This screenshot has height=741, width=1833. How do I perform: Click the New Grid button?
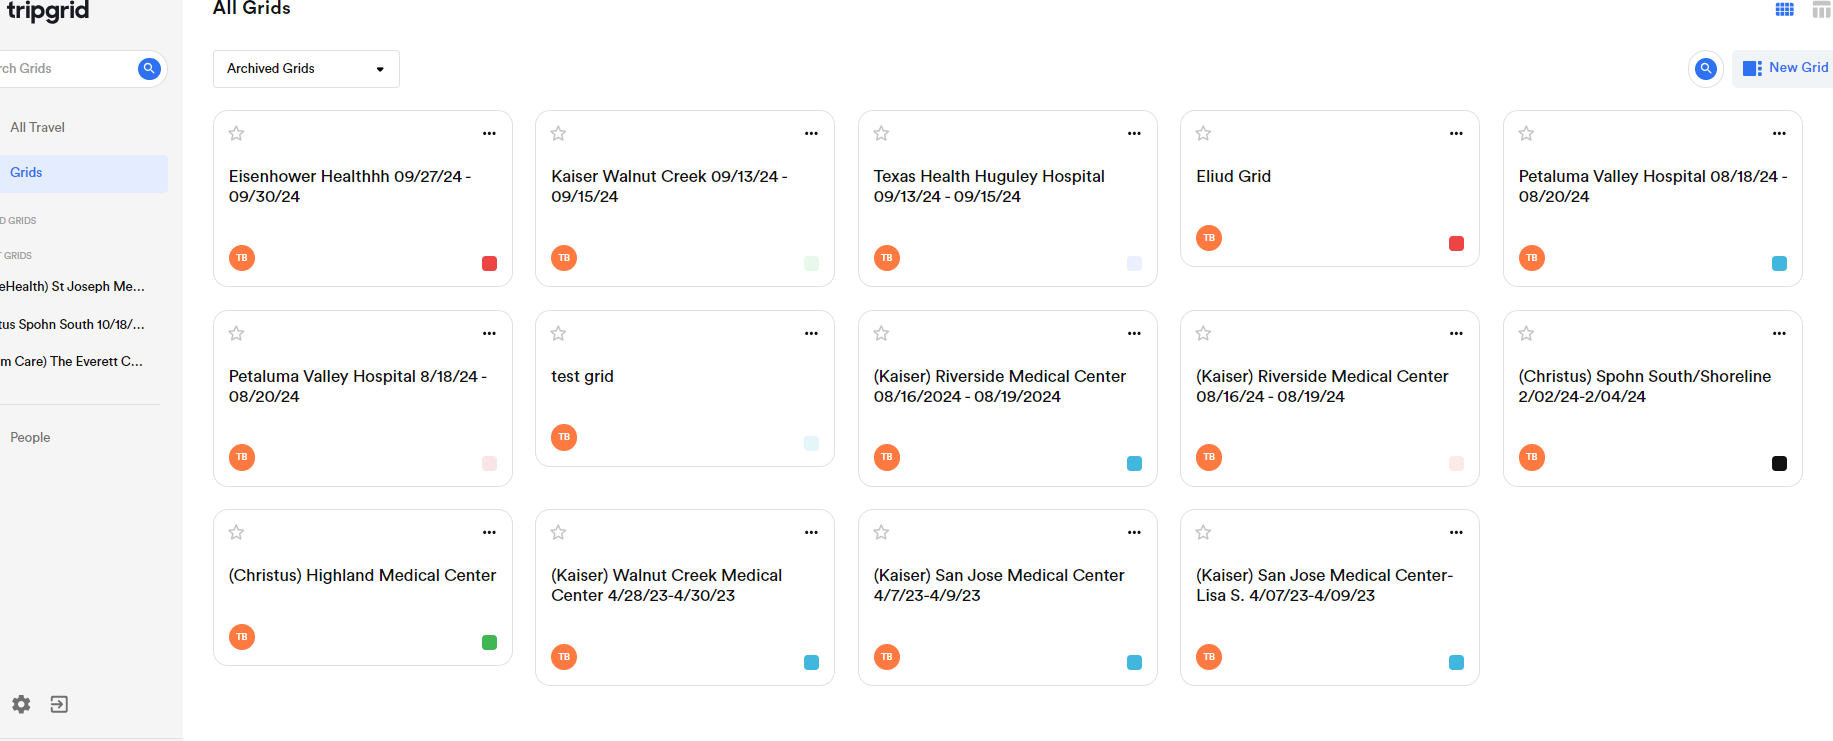pyautogui.click(x=1785, y=68)
